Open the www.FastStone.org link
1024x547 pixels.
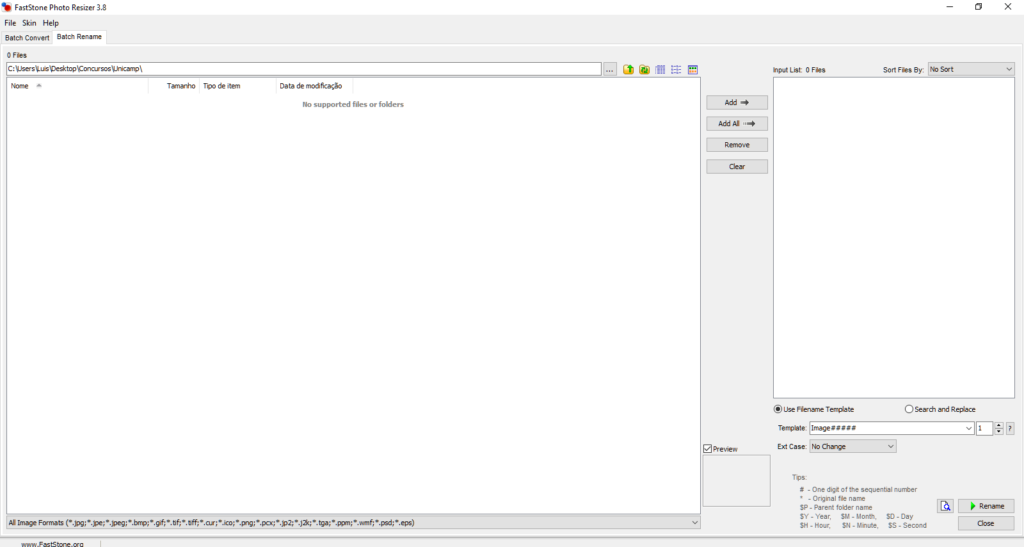52,544
